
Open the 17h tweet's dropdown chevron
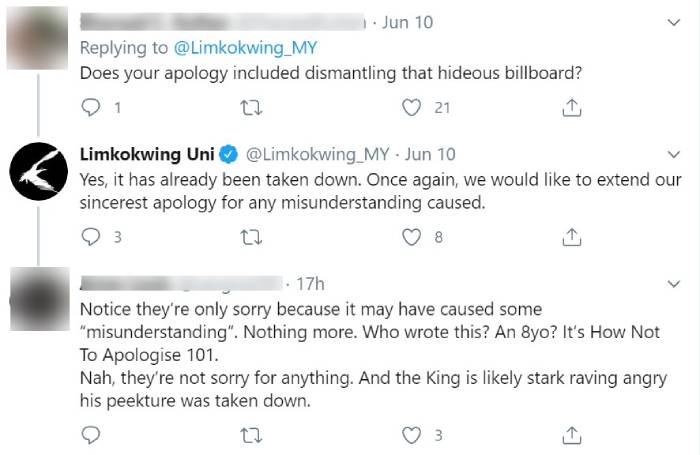[672, 285]
